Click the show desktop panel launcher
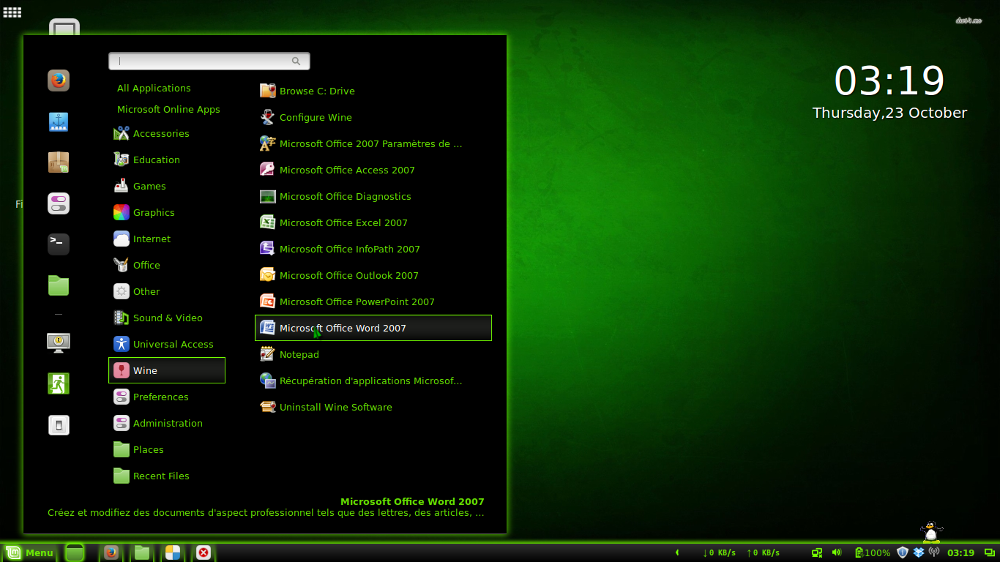Screen dimensions: 1000x562 tap(75, 552)
